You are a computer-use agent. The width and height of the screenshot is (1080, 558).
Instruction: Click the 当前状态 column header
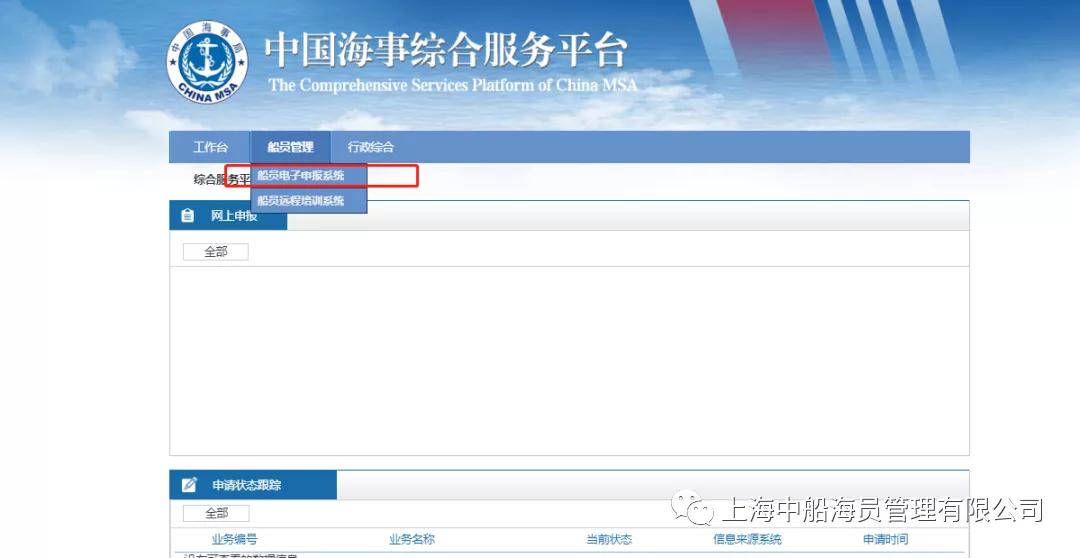pyautogui.click(x=609, y=539)
